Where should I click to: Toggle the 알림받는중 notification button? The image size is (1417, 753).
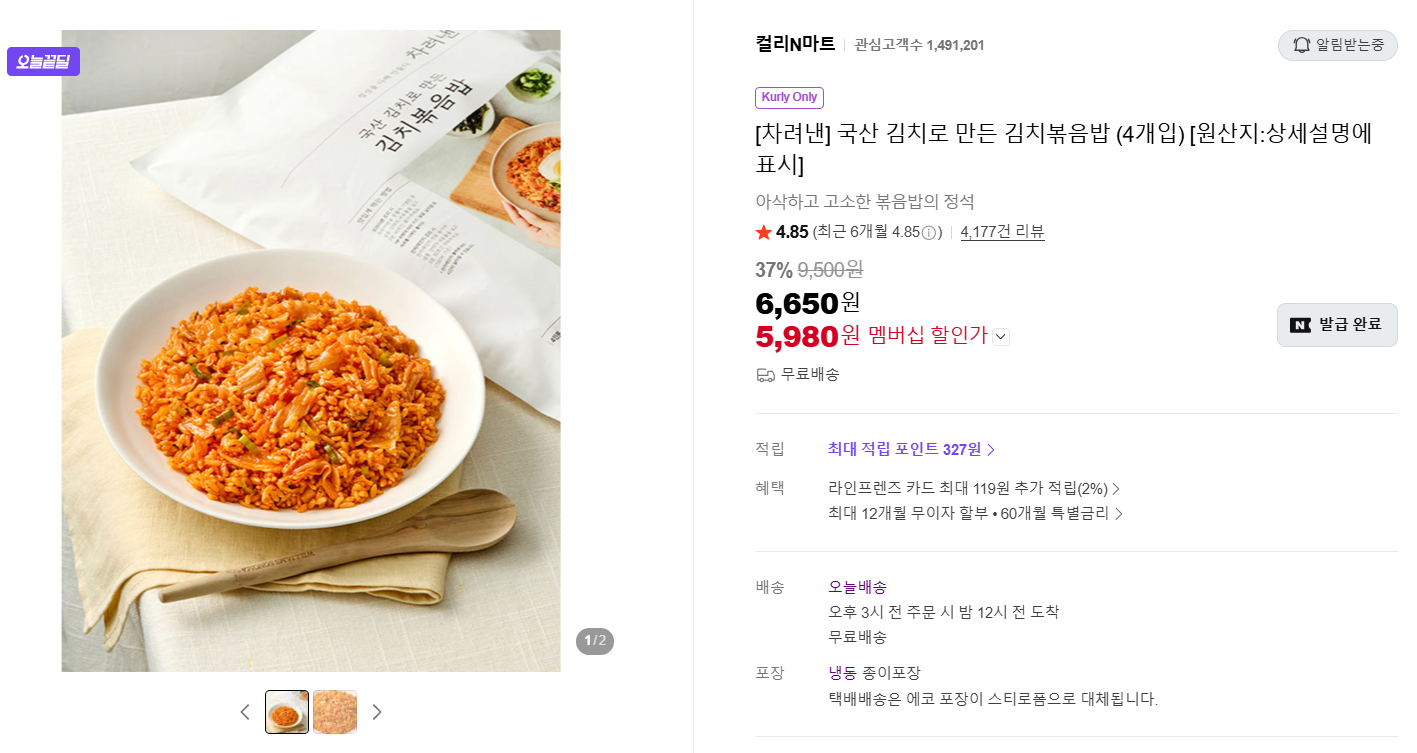[x=1337, y=45]
